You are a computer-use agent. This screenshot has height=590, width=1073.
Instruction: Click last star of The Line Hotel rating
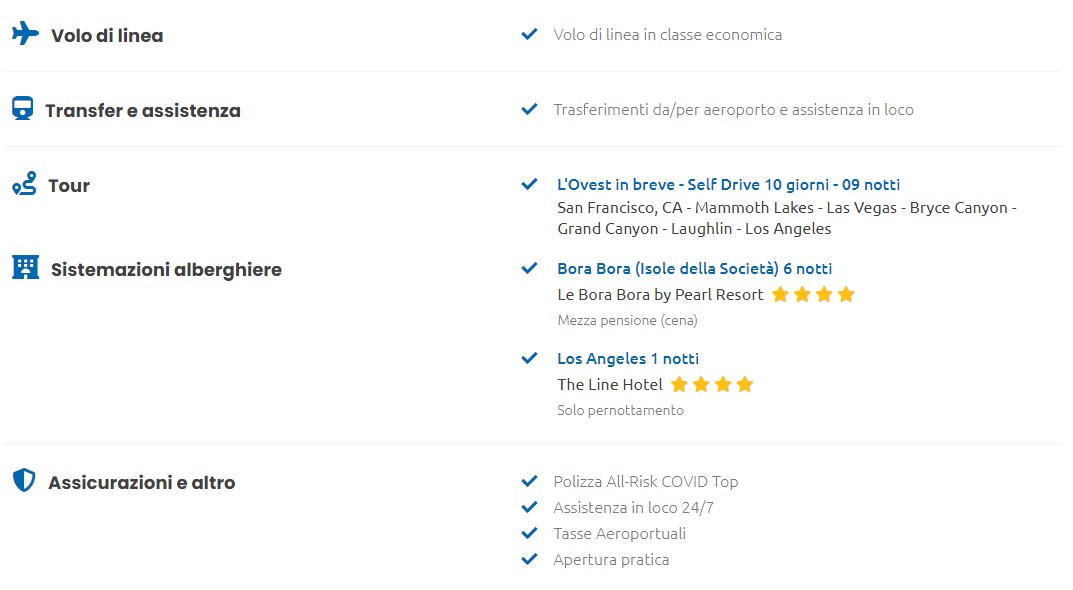[745, 384]
